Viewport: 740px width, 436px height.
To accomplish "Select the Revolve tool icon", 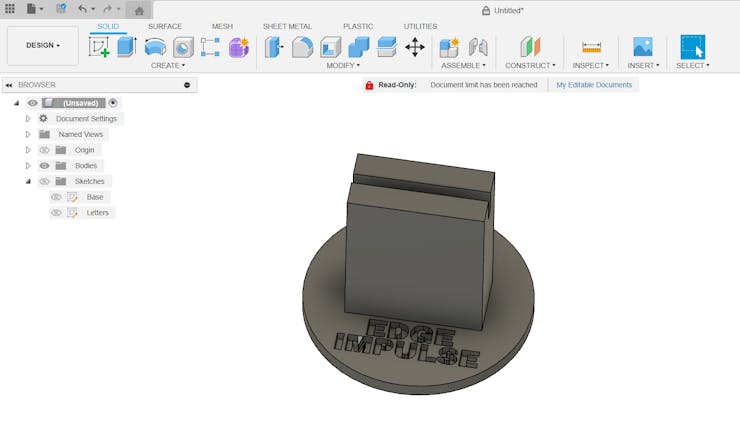I will [155, 47].
